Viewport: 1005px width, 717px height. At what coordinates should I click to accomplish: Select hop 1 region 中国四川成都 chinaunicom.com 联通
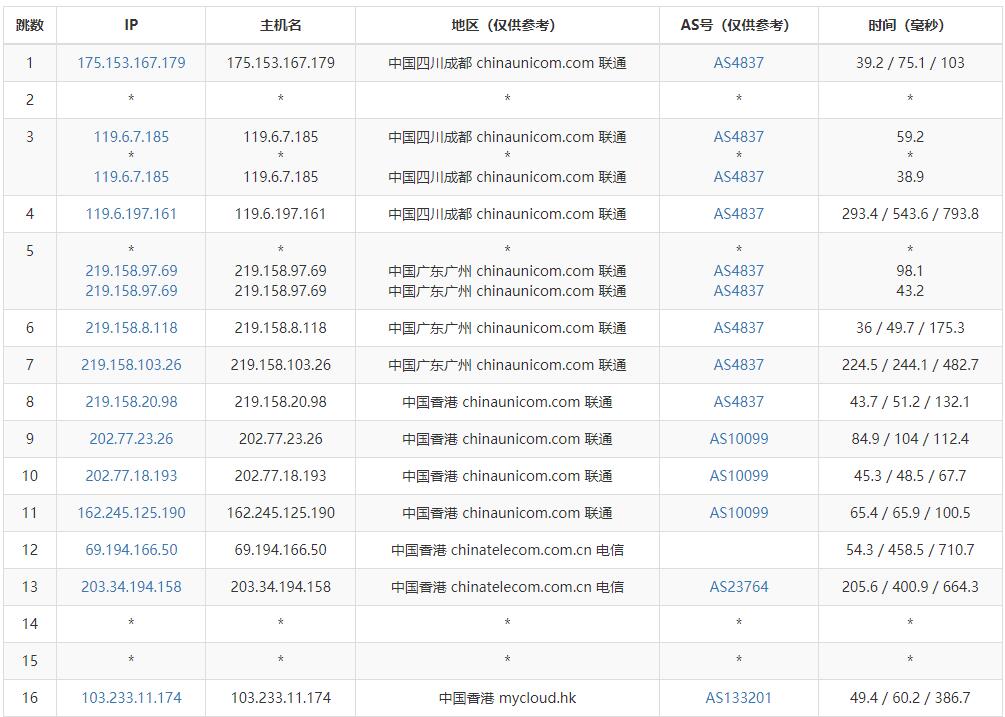point(507,63)
